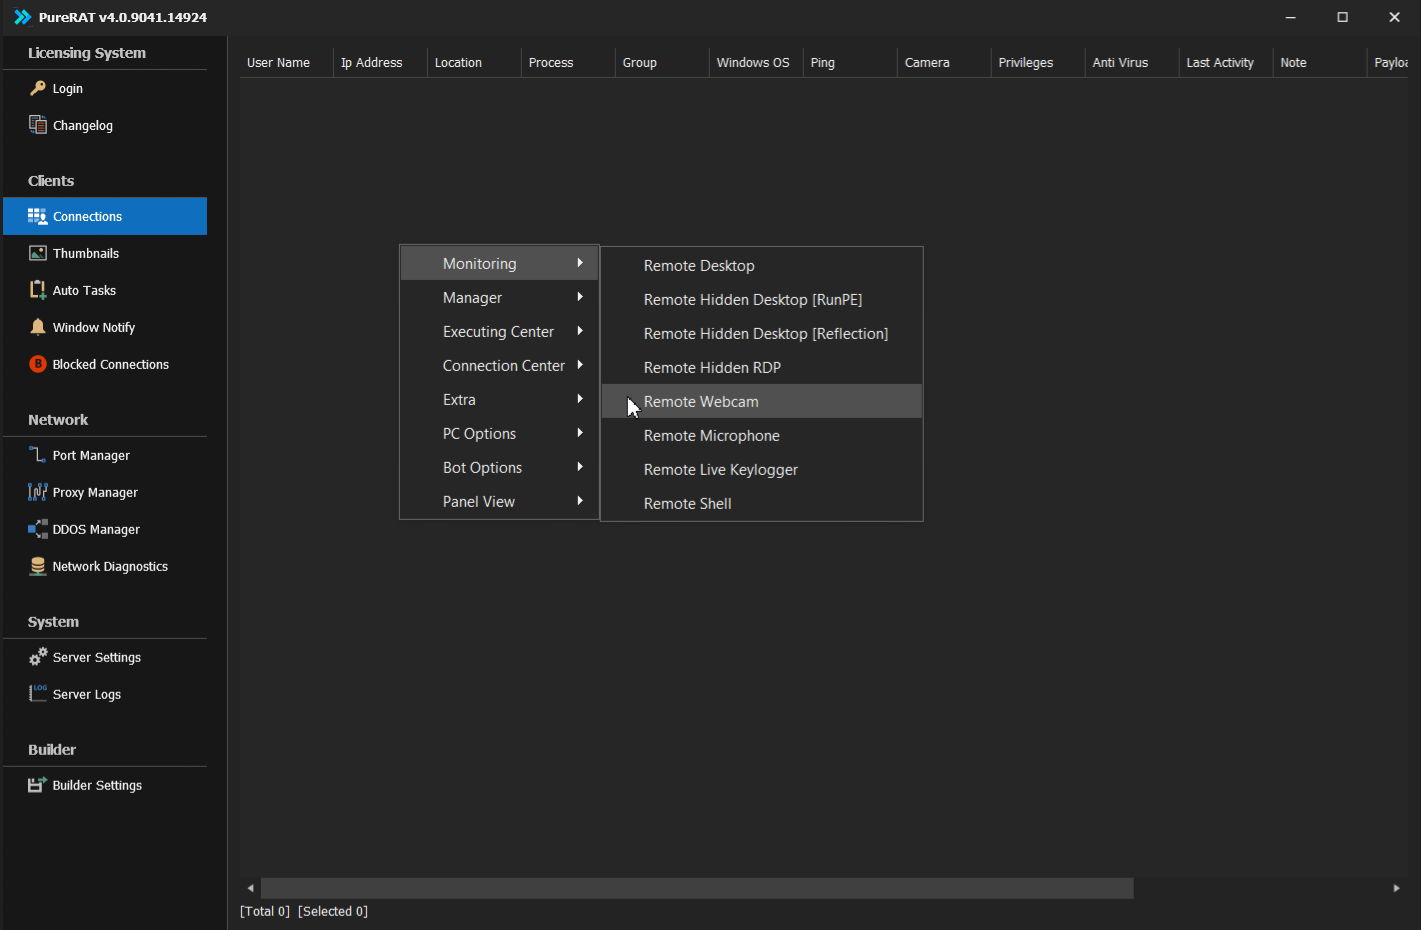Click the "[Selected 0]" status text
1421x930 pixels.
[333, 911]
